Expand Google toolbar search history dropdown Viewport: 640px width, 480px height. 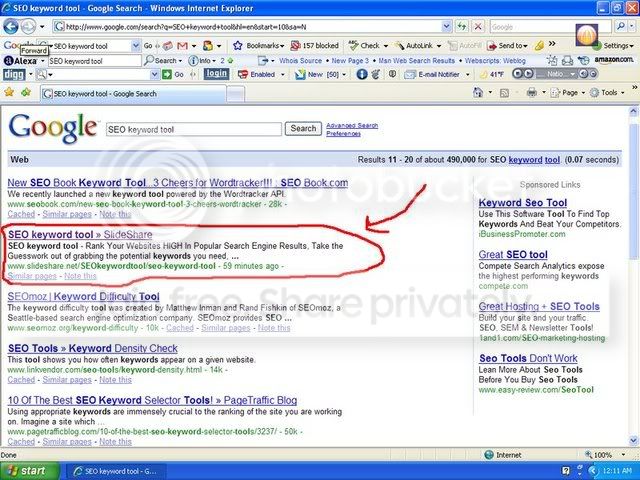136,46
